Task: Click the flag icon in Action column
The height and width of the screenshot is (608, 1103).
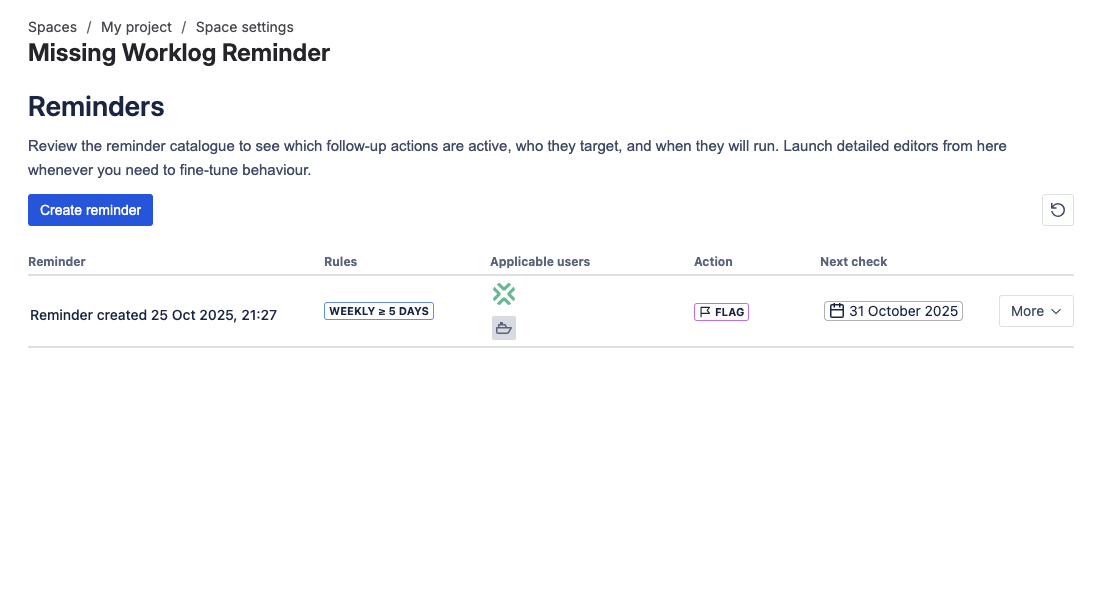Action: click(705, 312)
